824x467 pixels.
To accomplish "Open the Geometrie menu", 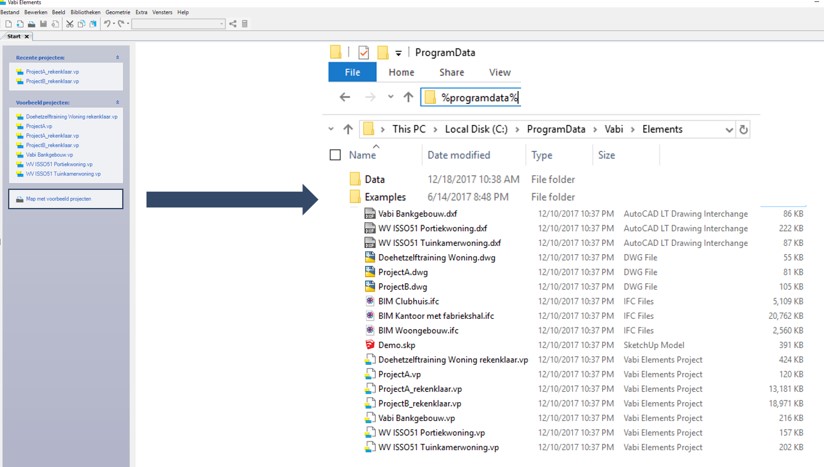I will pos(117,12).
